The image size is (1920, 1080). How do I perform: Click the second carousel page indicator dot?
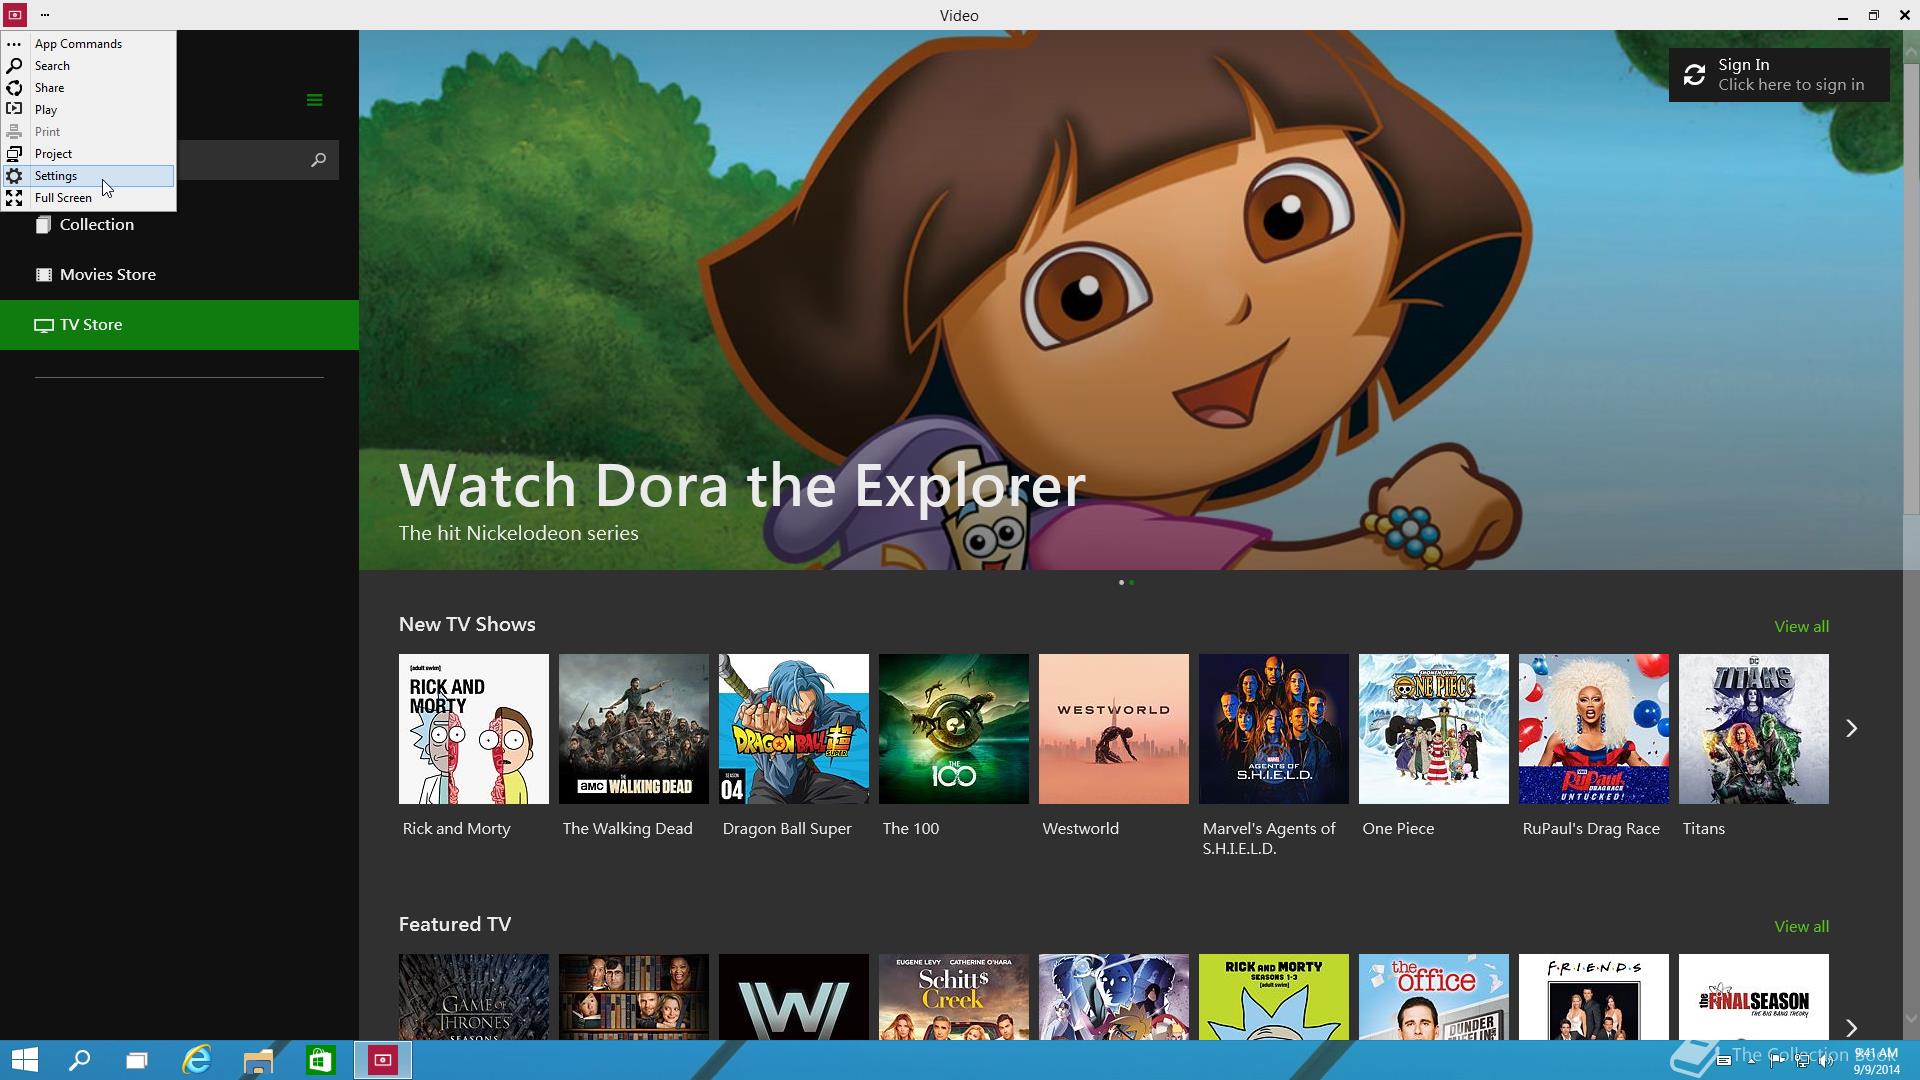1132,582
